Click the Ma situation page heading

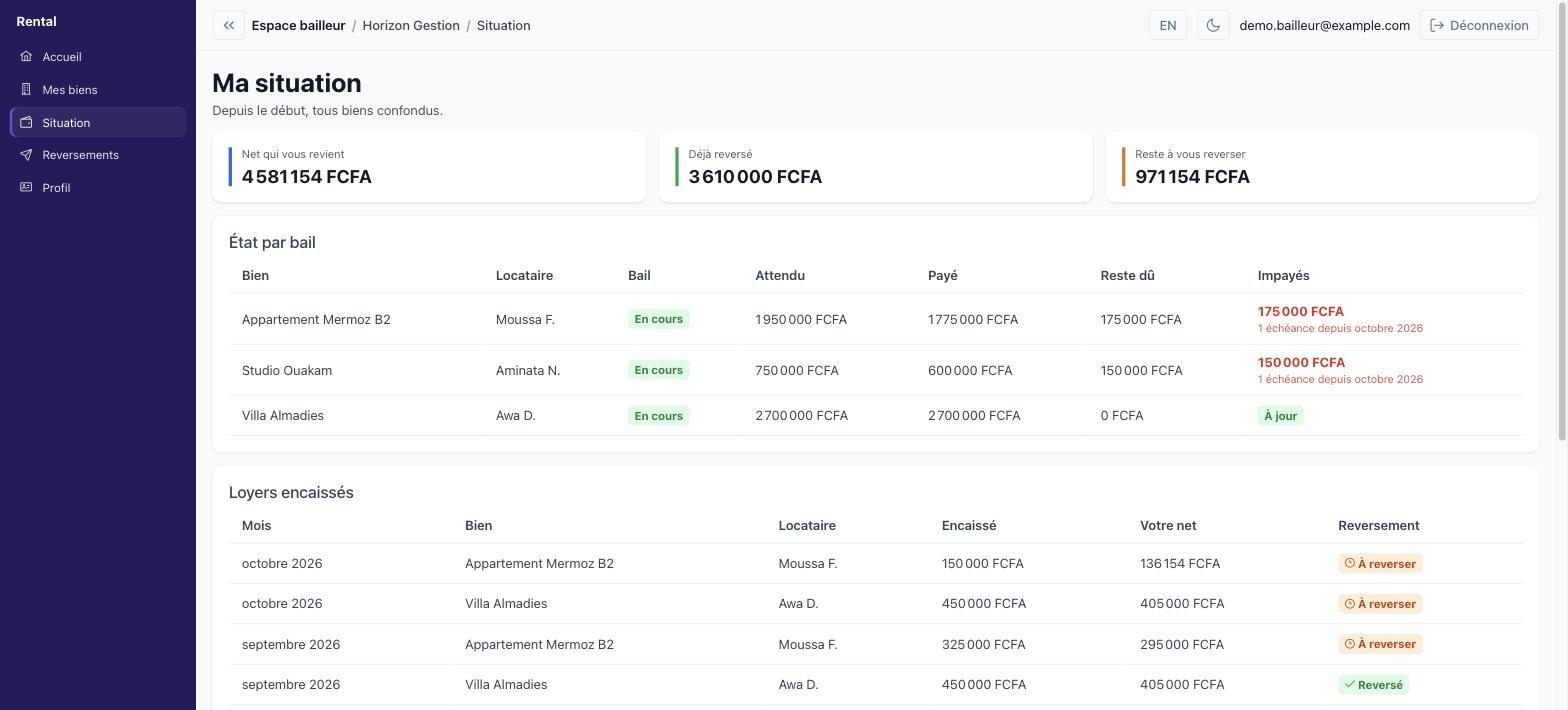click(x=287, y=83)
